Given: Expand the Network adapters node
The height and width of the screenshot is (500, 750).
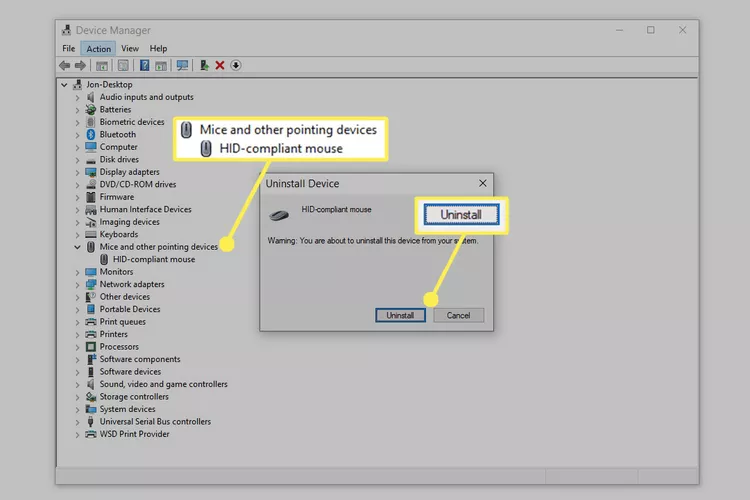Looking at the screenshot, I should 78,284.
